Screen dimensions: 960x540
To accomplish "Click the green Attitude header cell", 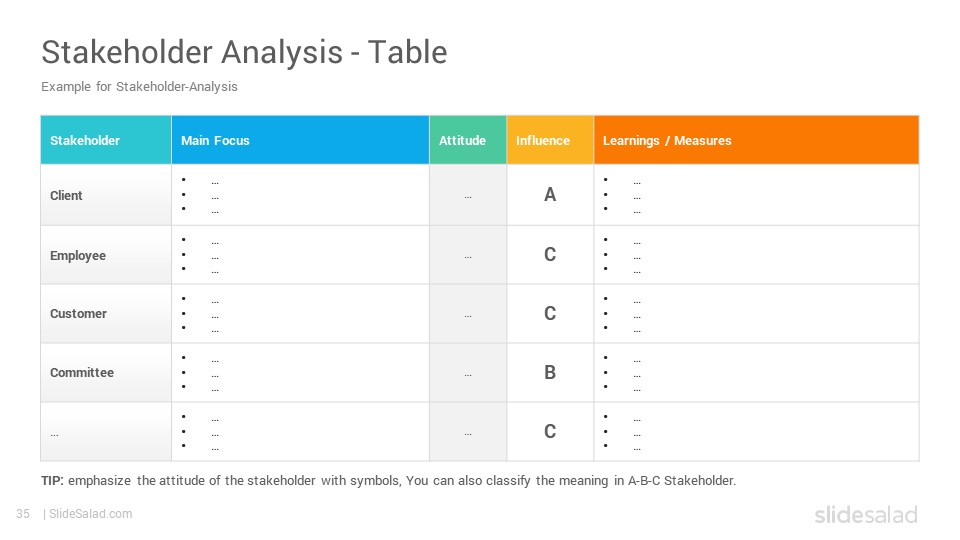I will click(x=468, y=140).
